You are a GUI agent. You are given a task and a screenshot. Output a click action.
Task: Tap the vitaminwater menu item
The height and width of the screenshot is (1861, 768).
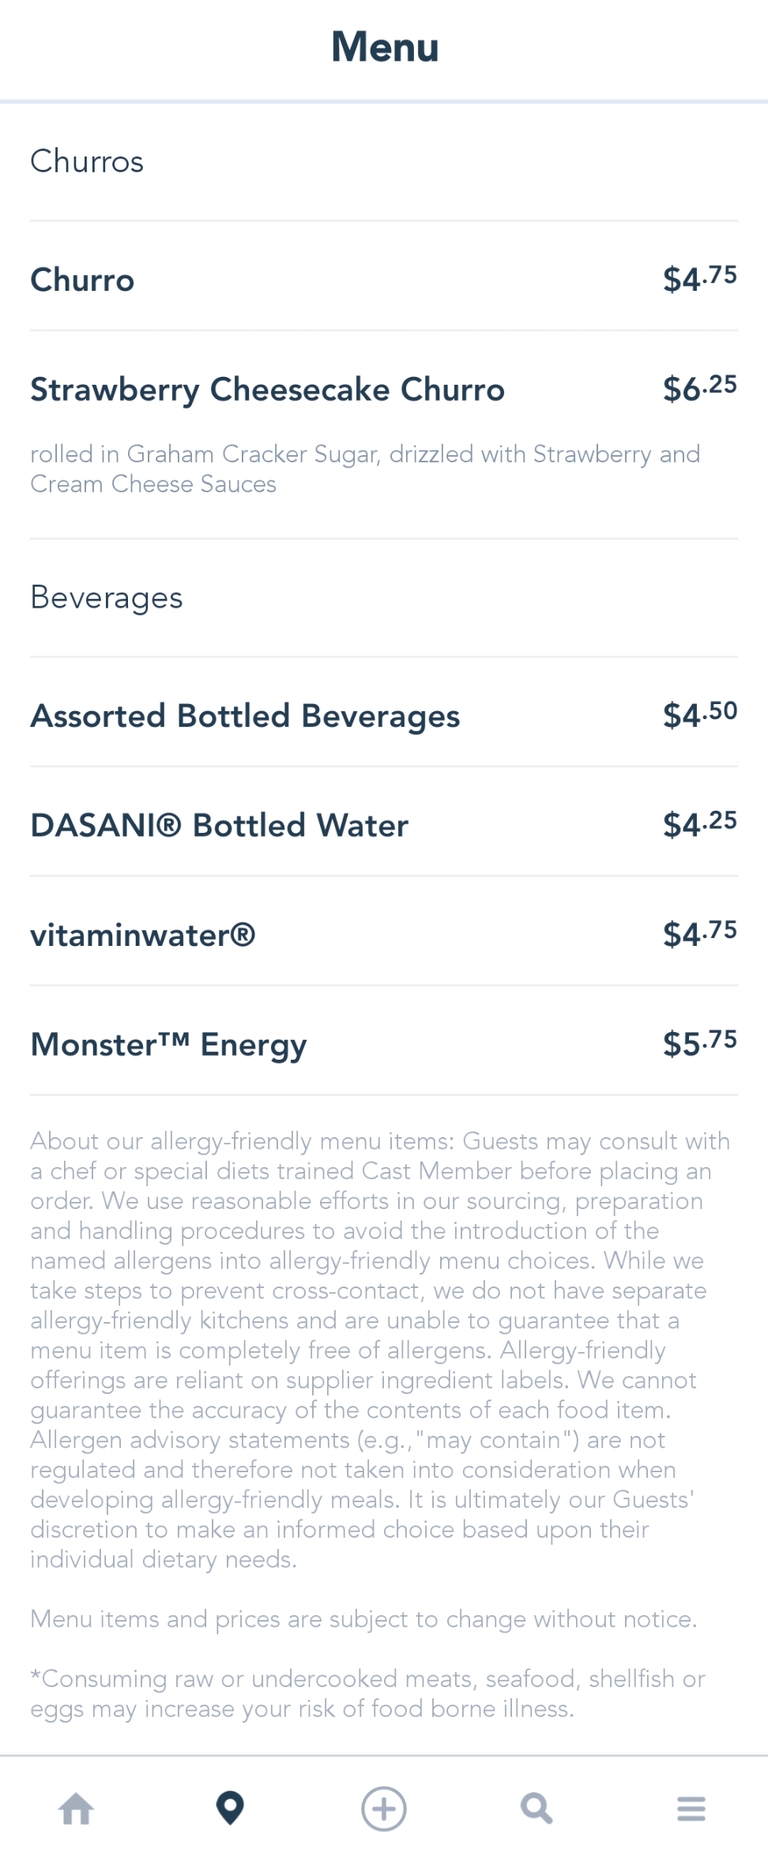coord(143,935)
